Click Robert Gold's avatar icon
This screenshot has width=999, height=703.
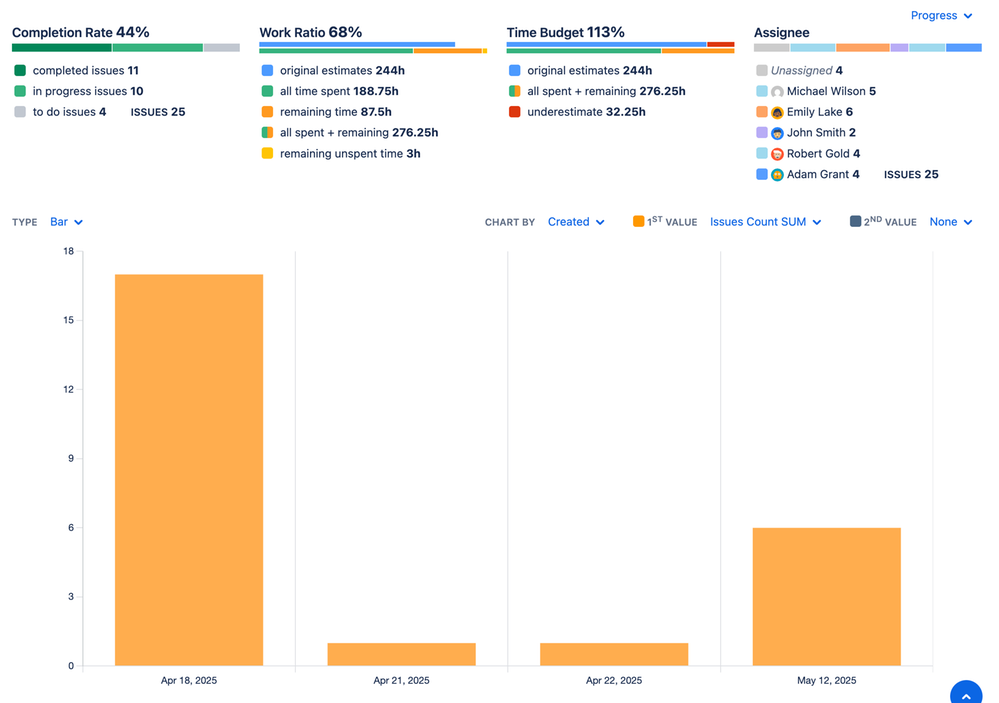777,154
